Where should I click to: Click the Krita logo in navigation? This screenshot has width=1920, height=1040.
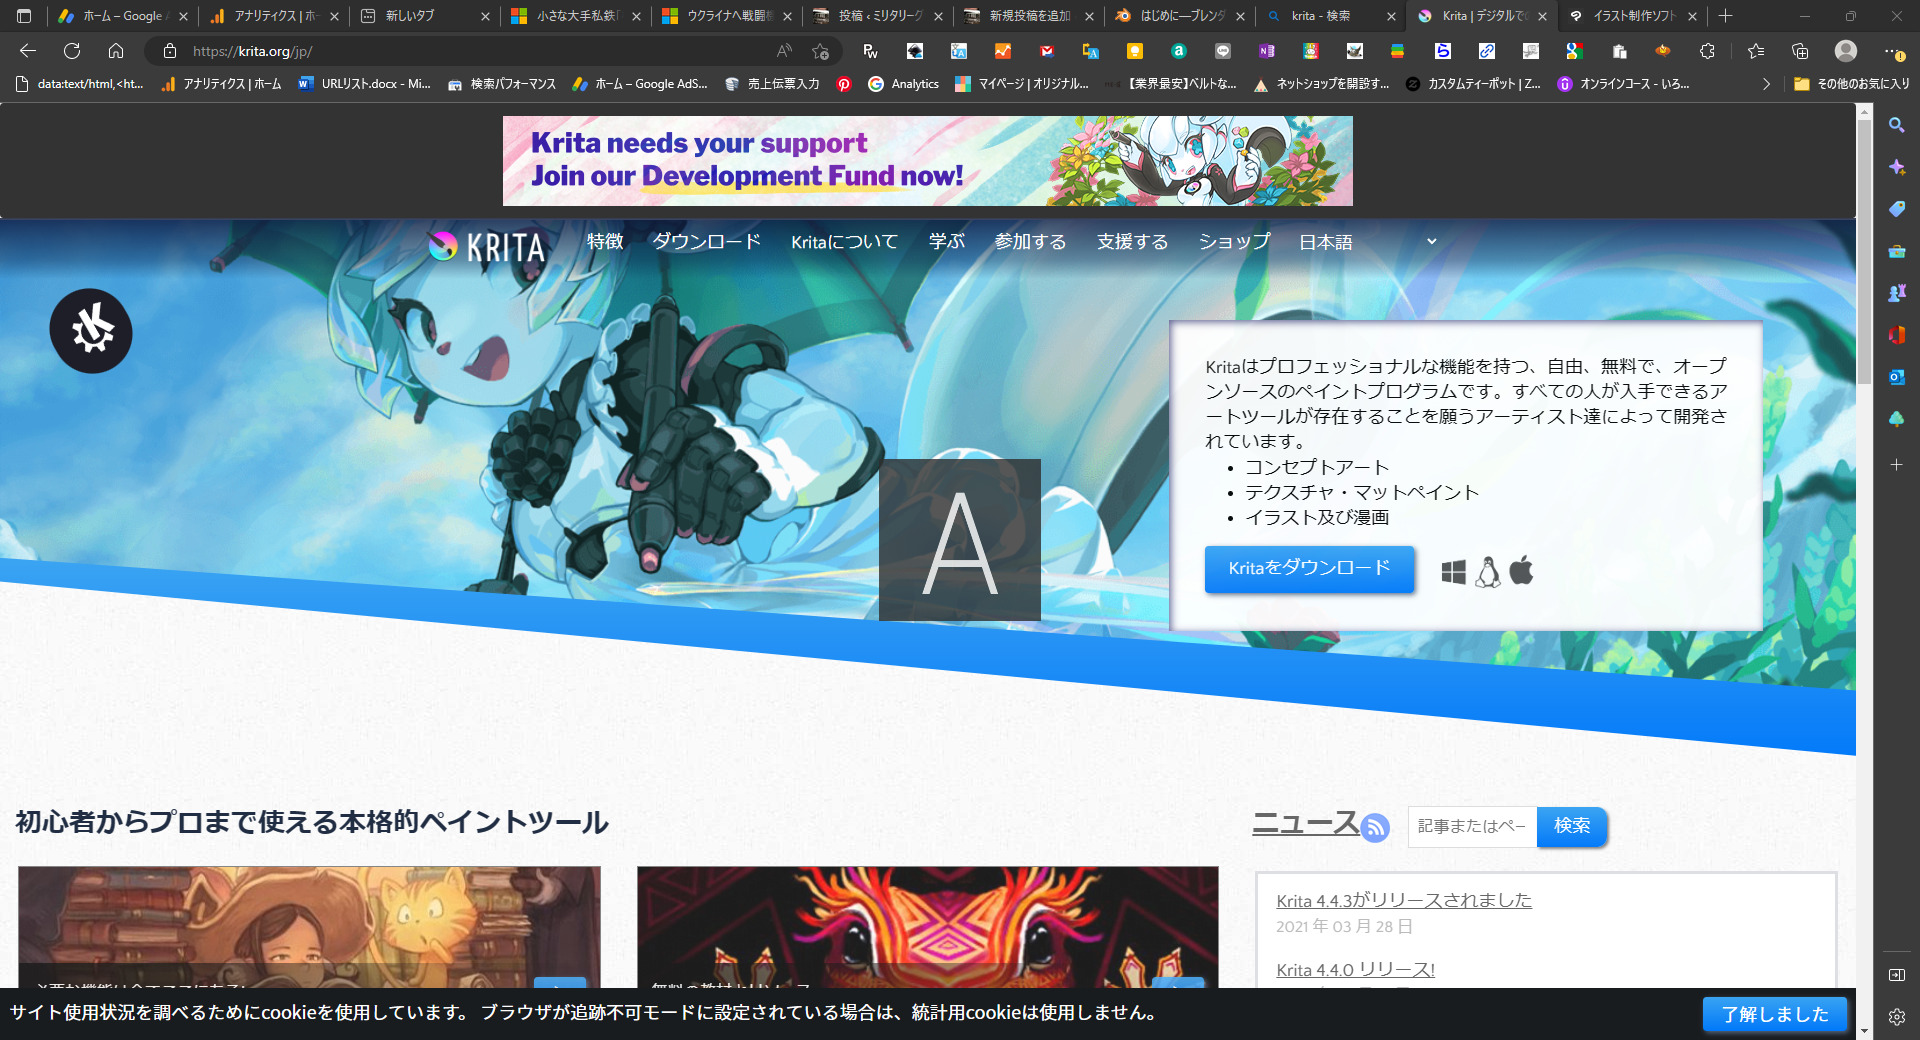[x=487, y=246]
